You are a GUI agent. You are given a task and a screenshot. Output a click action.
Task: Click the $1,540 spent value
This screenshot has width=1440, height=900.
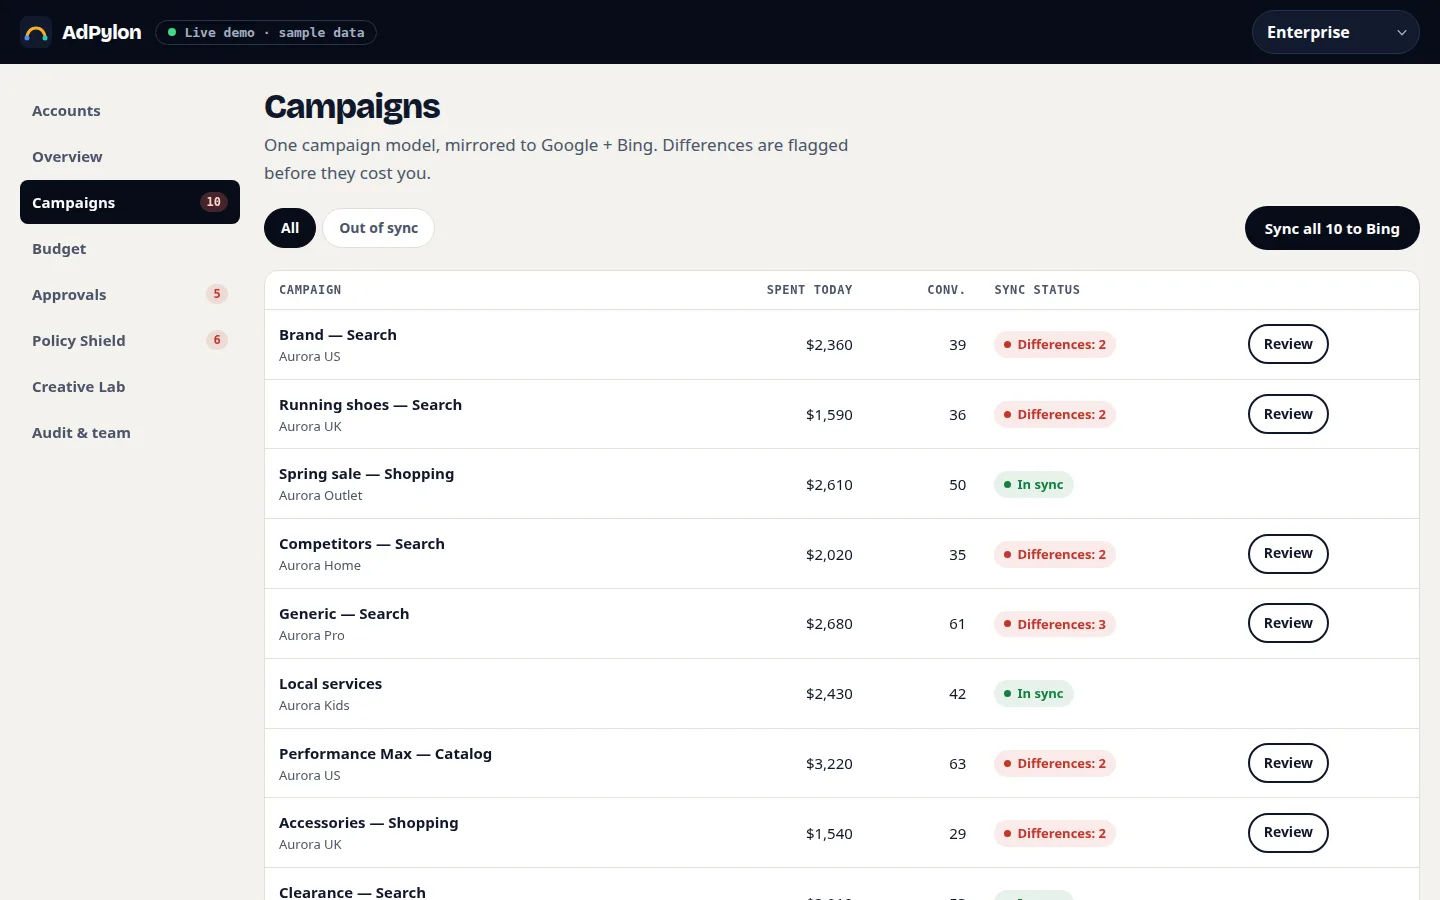[x=829, y=834]
